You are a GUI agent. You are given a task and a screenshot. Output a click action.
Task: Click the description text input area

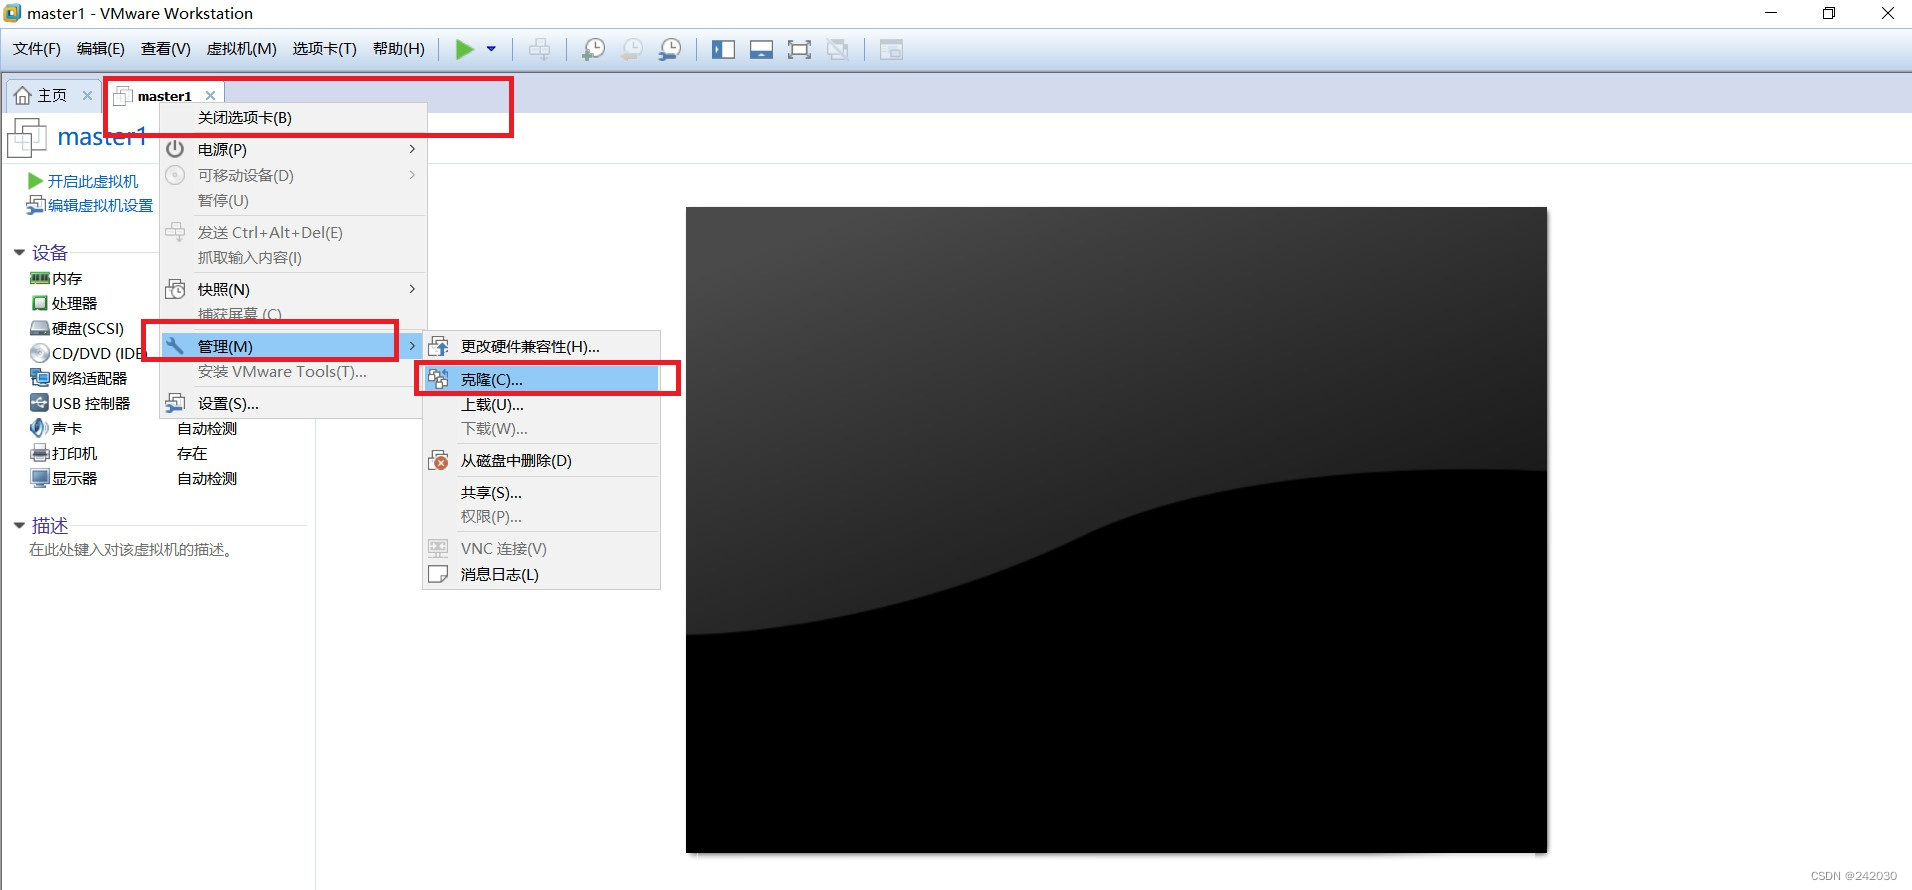point(132,550)
